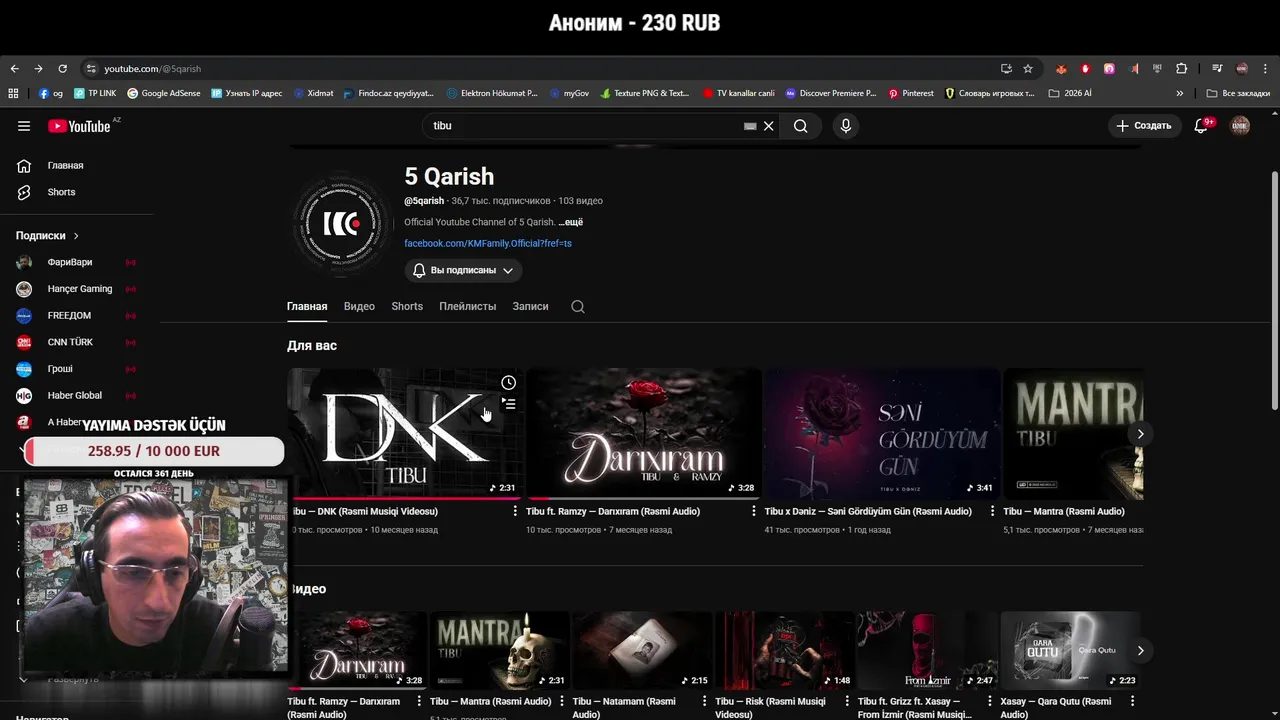
Task: Open the Вы подписаны subscription dropdown
Action: click(x=464, y=270)
